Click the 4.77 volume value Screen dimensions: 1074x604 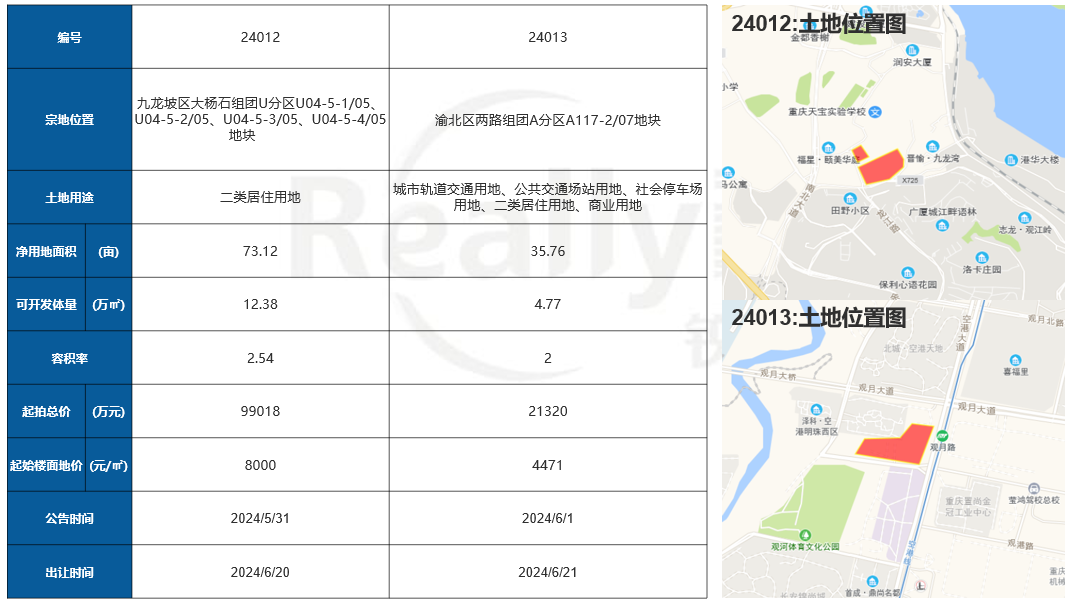(x=548, y=304)
